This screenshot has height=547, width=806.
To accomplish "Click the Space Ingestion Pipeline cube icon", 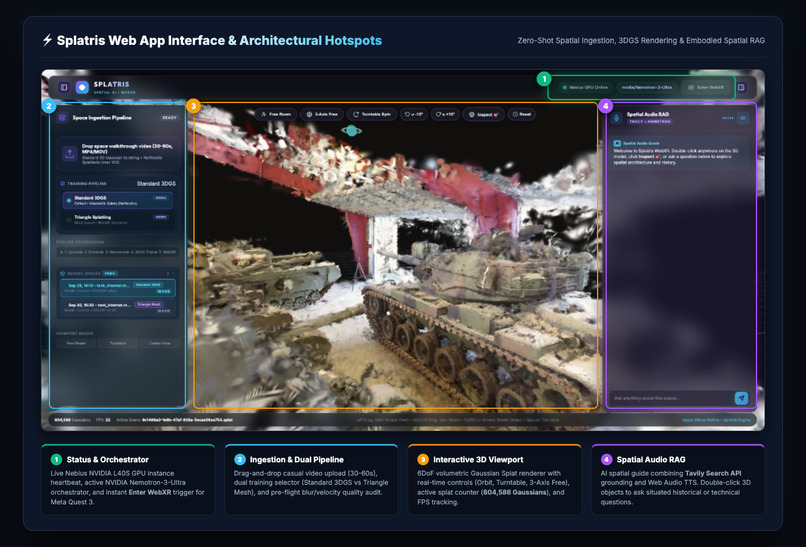I will coord(62,118).
